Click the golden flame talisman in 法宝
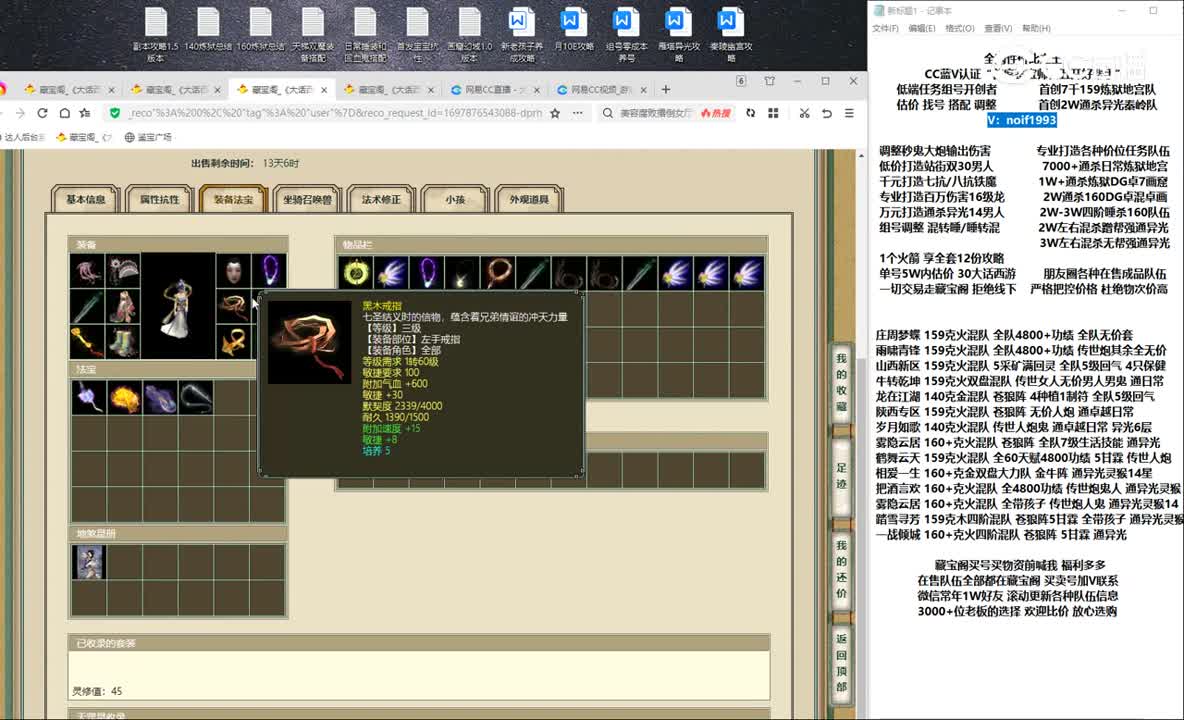Screen dimensions: 1184x720 [124, 397]
